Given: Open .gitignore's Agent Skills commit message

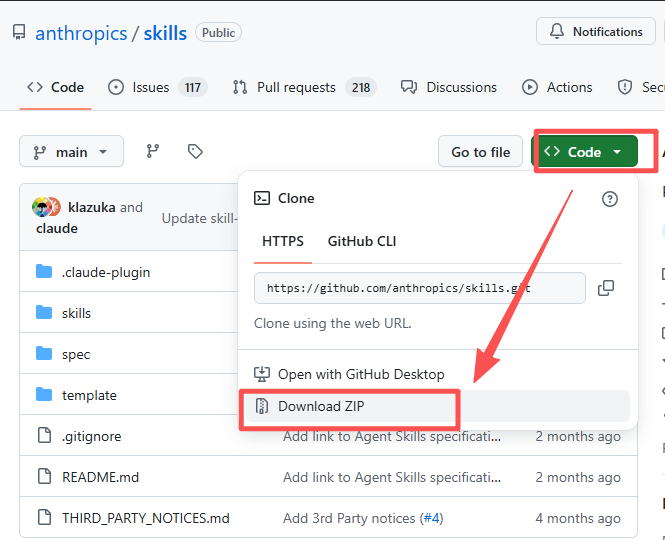Looking at the screenshot, I should pyautogui.click(x=392, y=436).
